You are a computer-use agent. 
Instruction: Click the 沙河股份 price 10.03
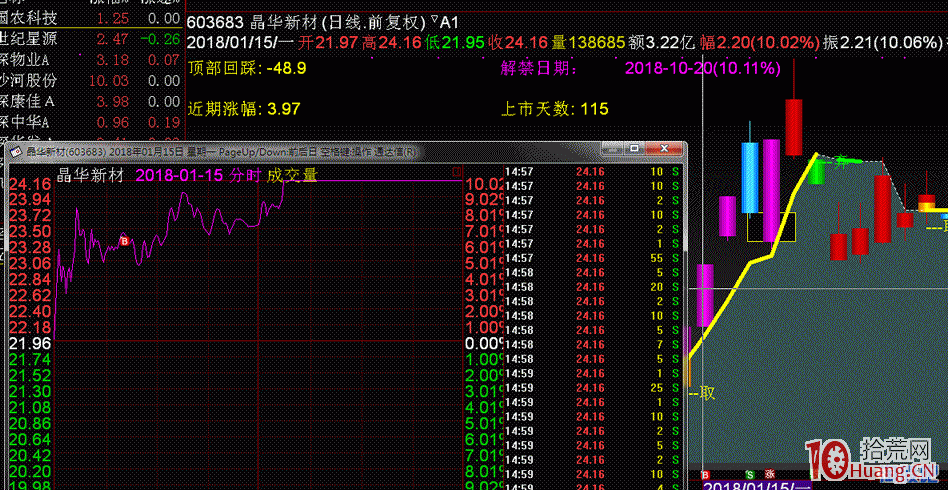pyautogui.click(x=108, y=80)
